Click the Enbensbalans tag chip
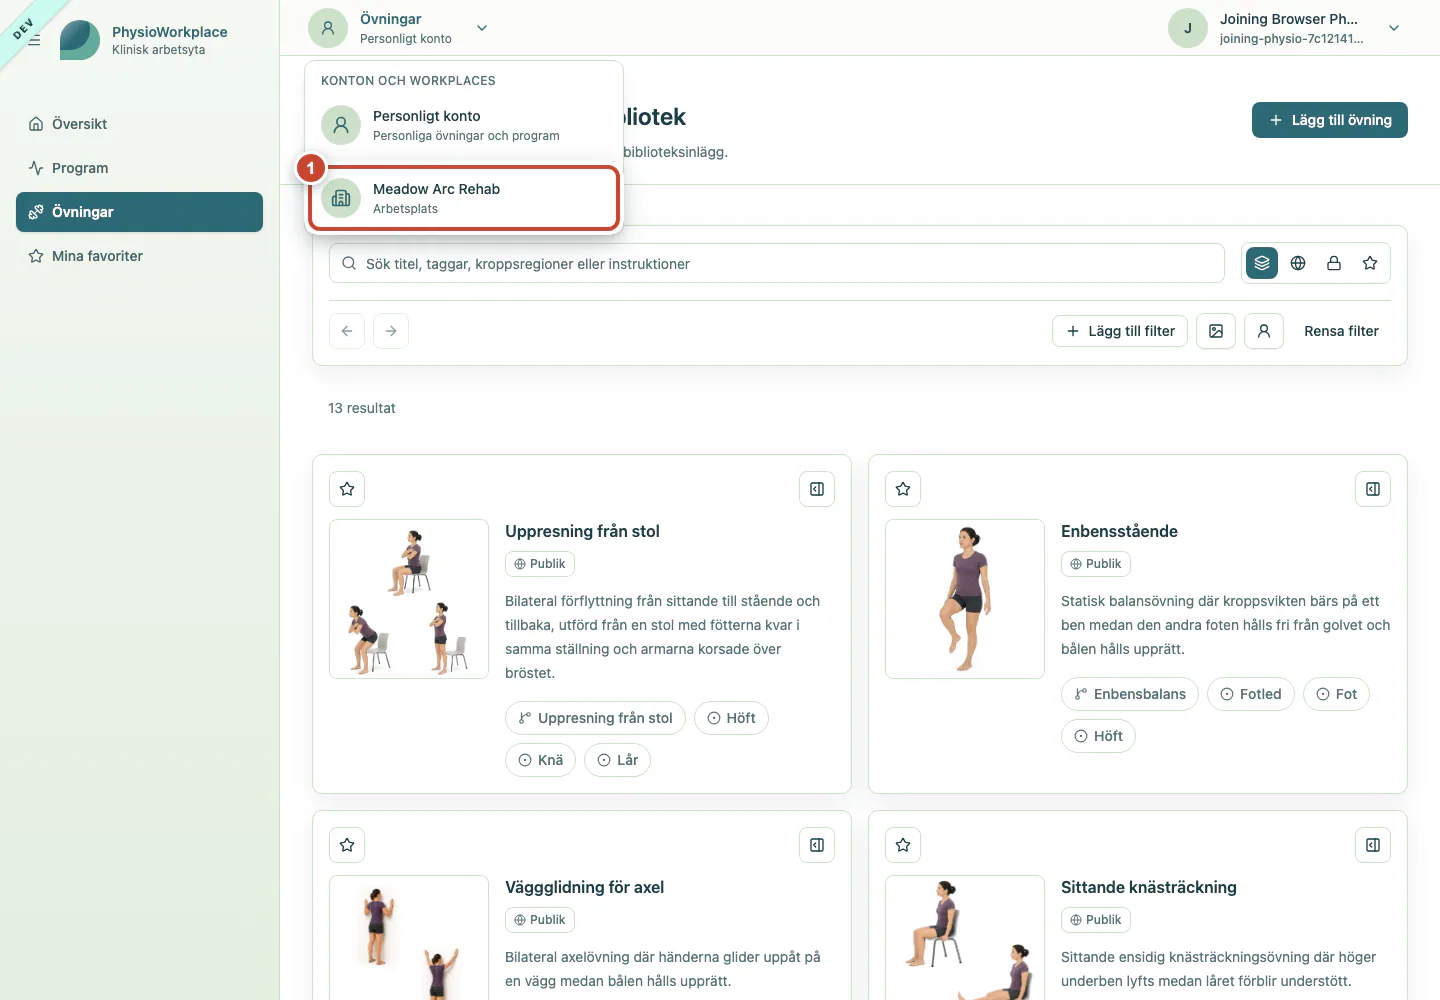The height and width of the screenshot is (1000, 1440). pos(1129,694)
